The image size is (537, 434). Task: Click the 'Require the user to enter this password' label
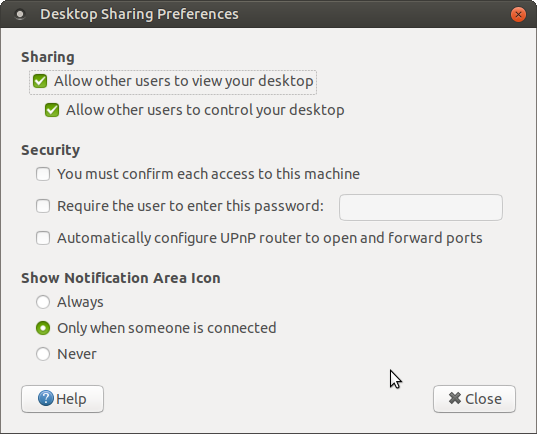pyautogui.click(x=190, y=206)
